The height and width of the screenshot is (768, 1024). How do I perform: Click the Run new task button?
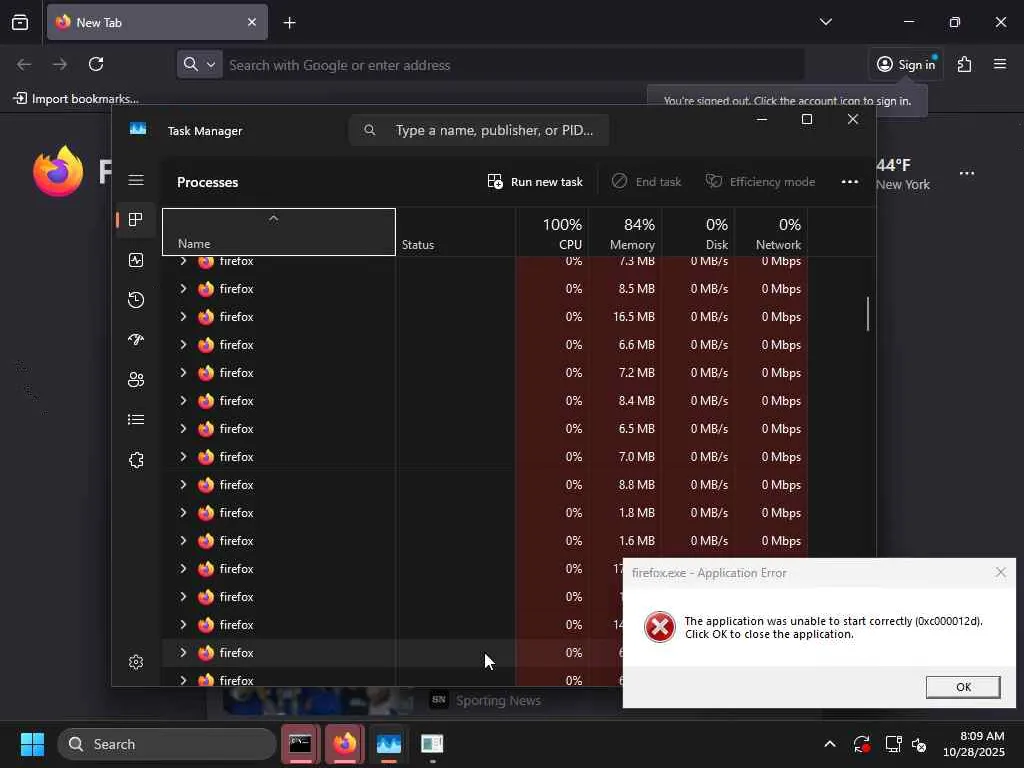[535, 182]
